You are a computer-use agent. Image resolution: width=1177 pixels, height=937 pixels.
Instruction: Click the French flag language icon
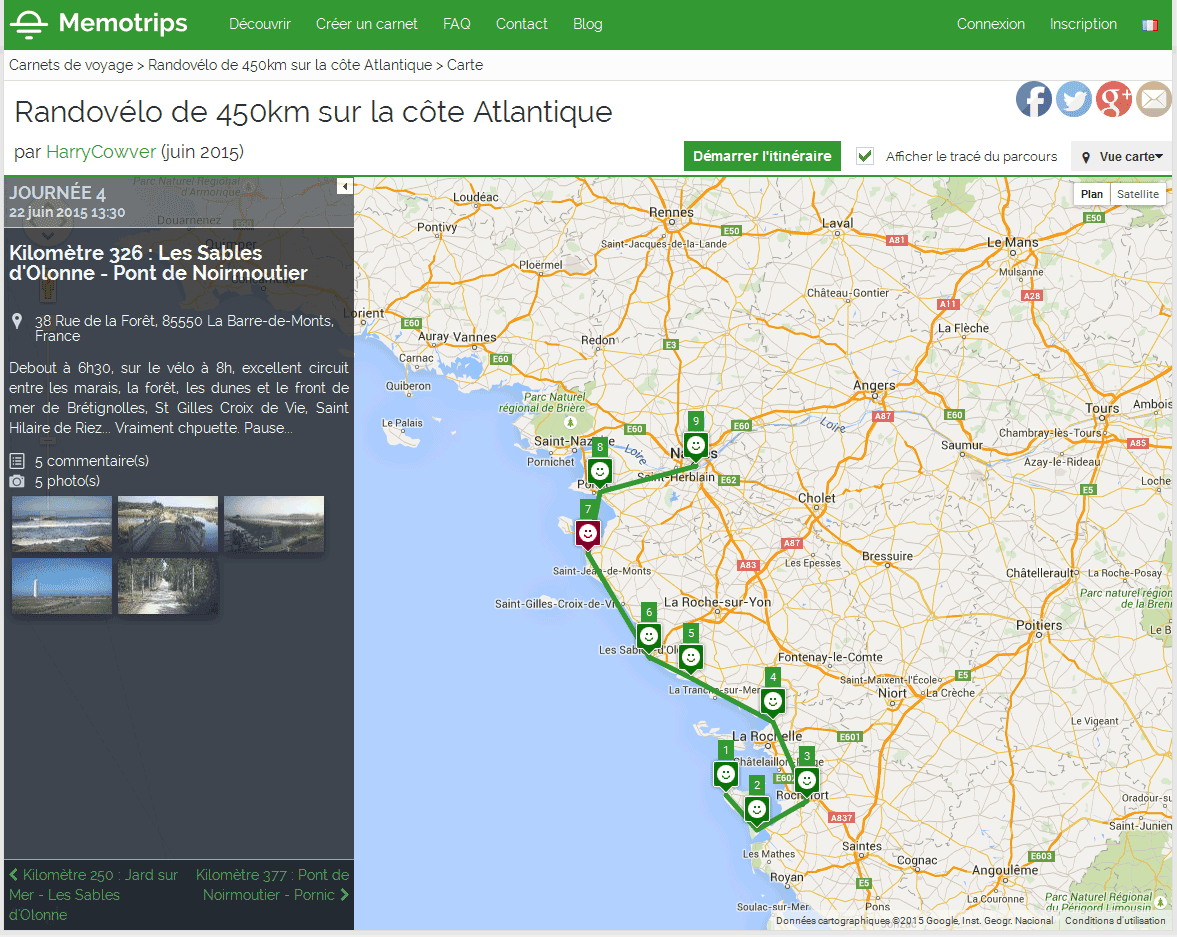pyautogui.click(x=1149, y=25)
